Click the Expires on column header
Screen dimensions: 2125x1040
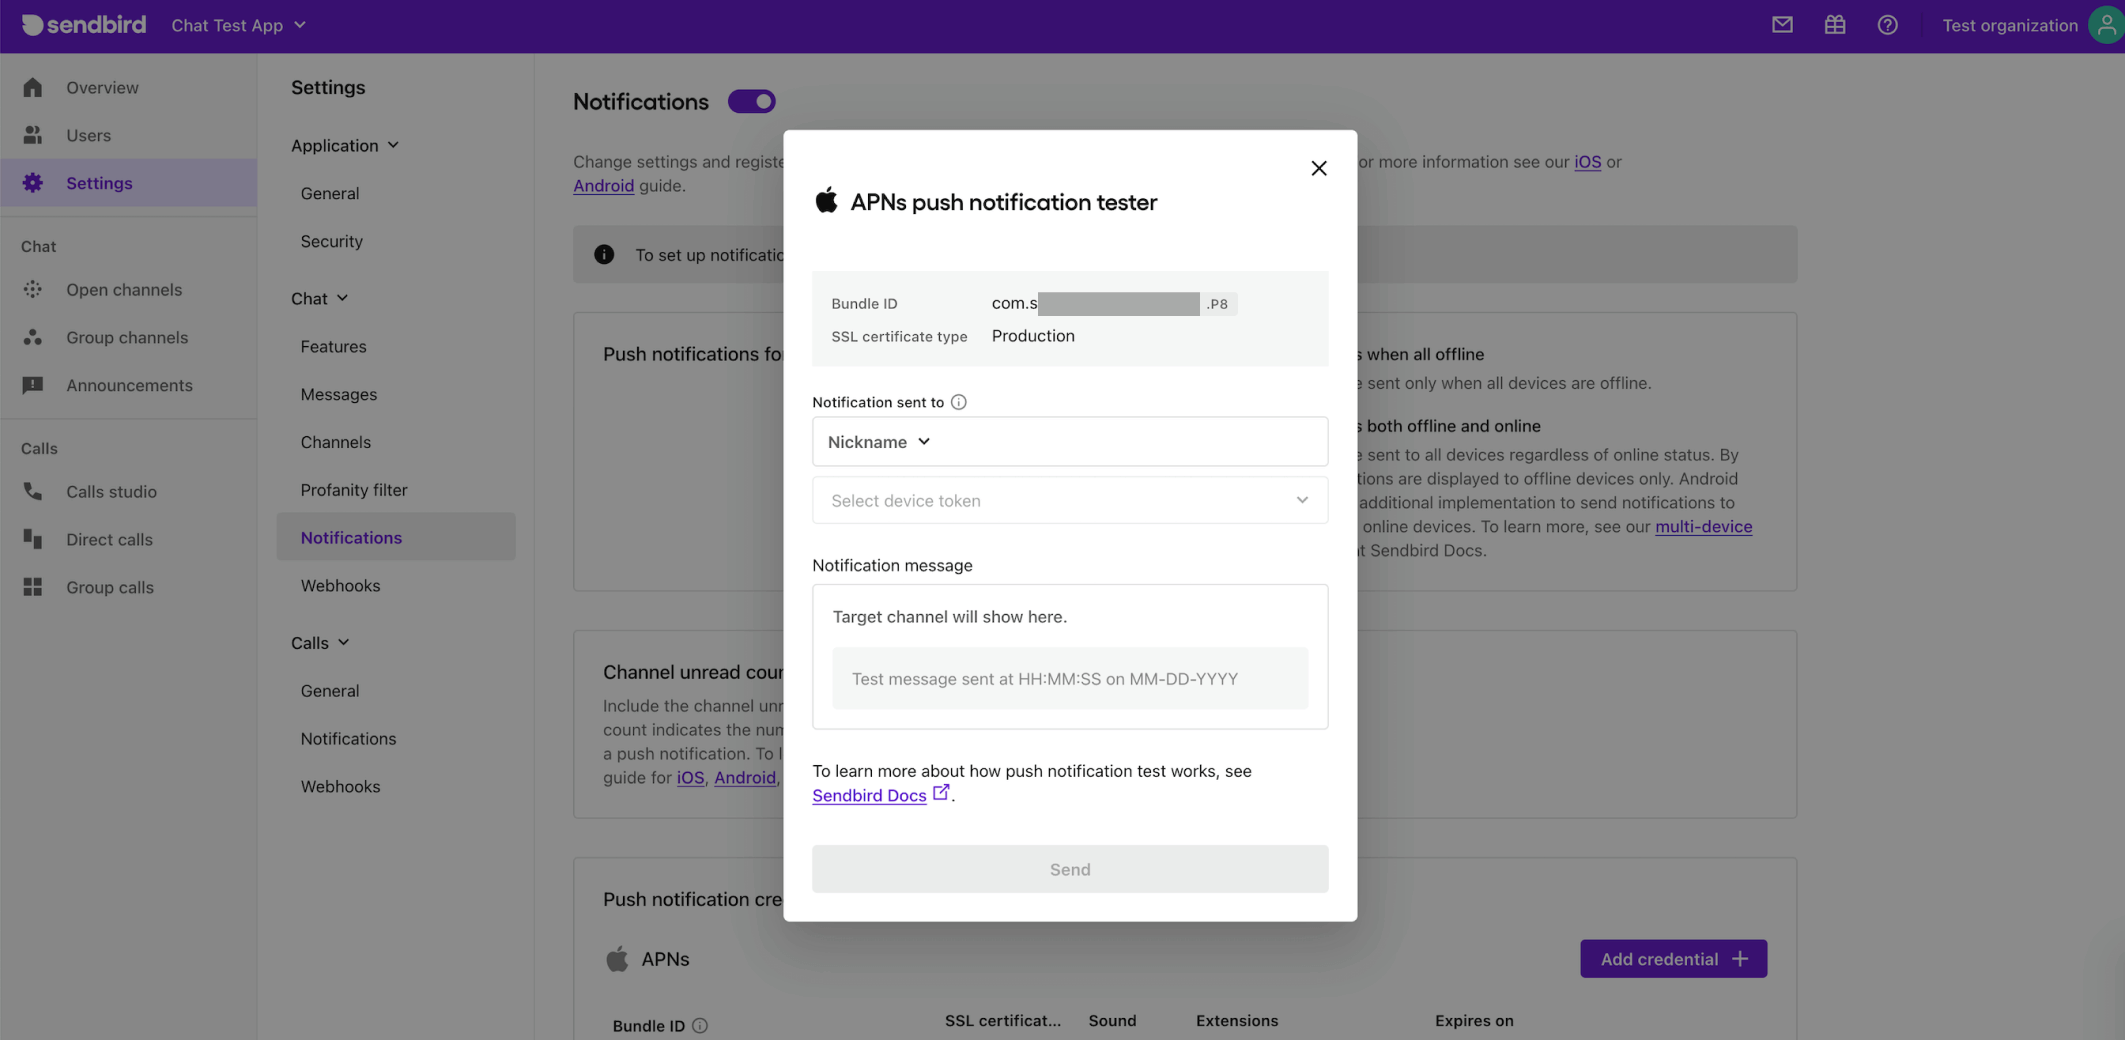coord(1474,1021)
